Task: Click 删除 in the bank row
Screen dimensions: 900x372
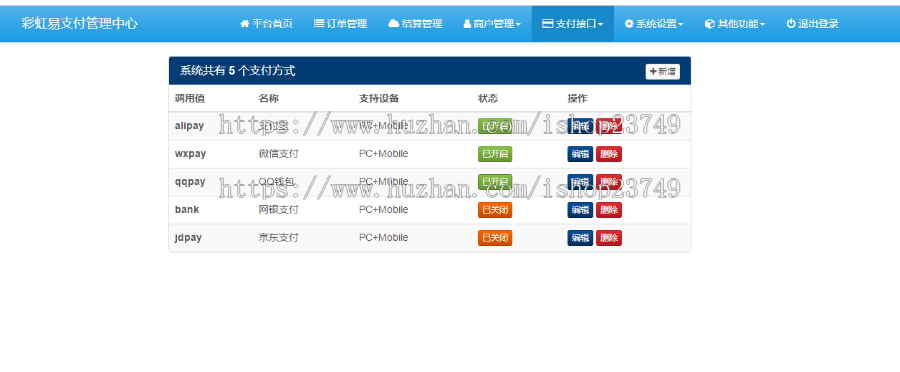Action: [x=609, y=210]
